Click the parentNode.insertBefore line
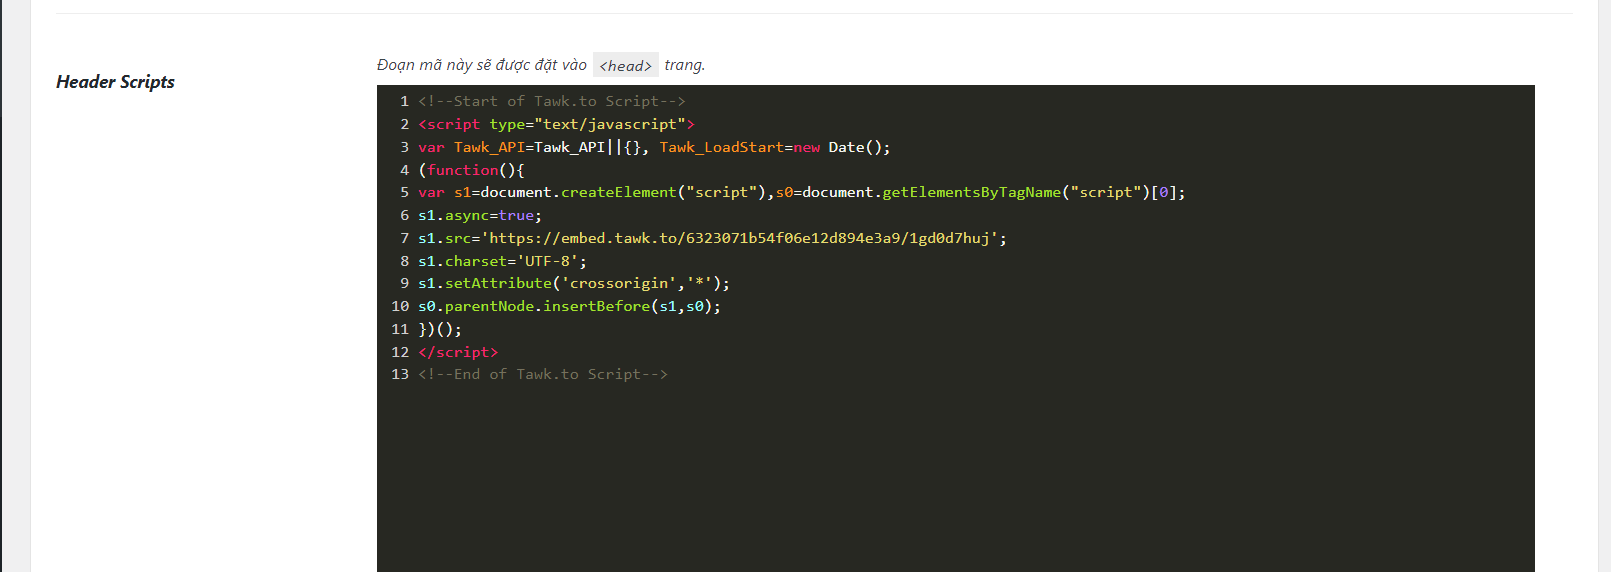1611x572 pixels. [569, 306]
